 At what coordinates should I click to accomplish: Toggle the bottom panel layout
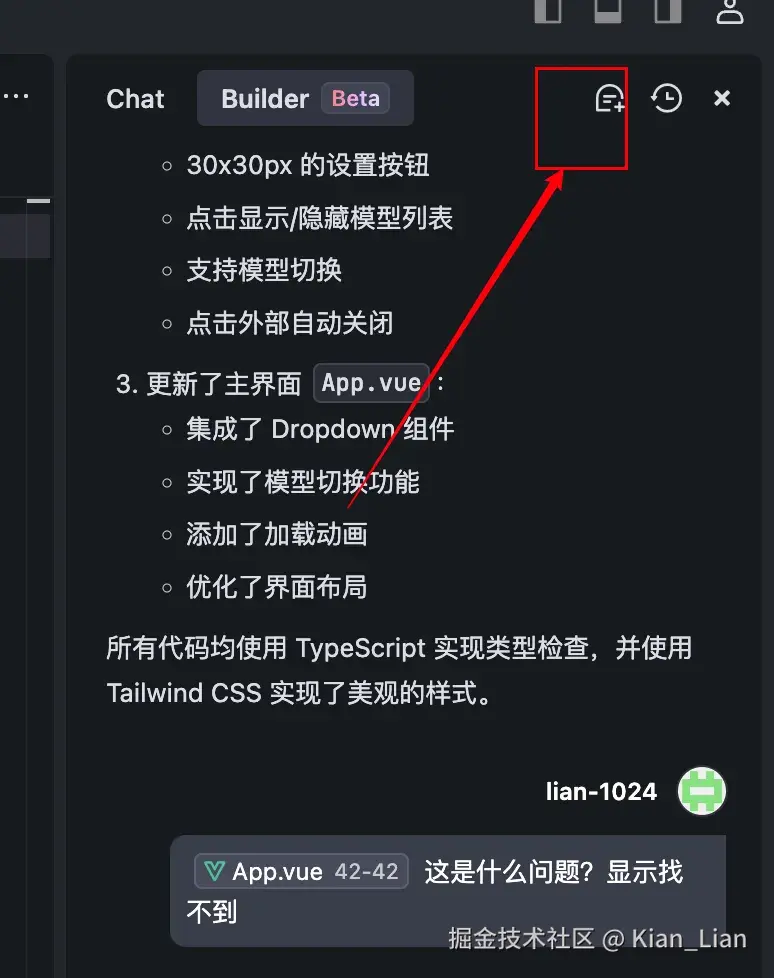(607, 11)
